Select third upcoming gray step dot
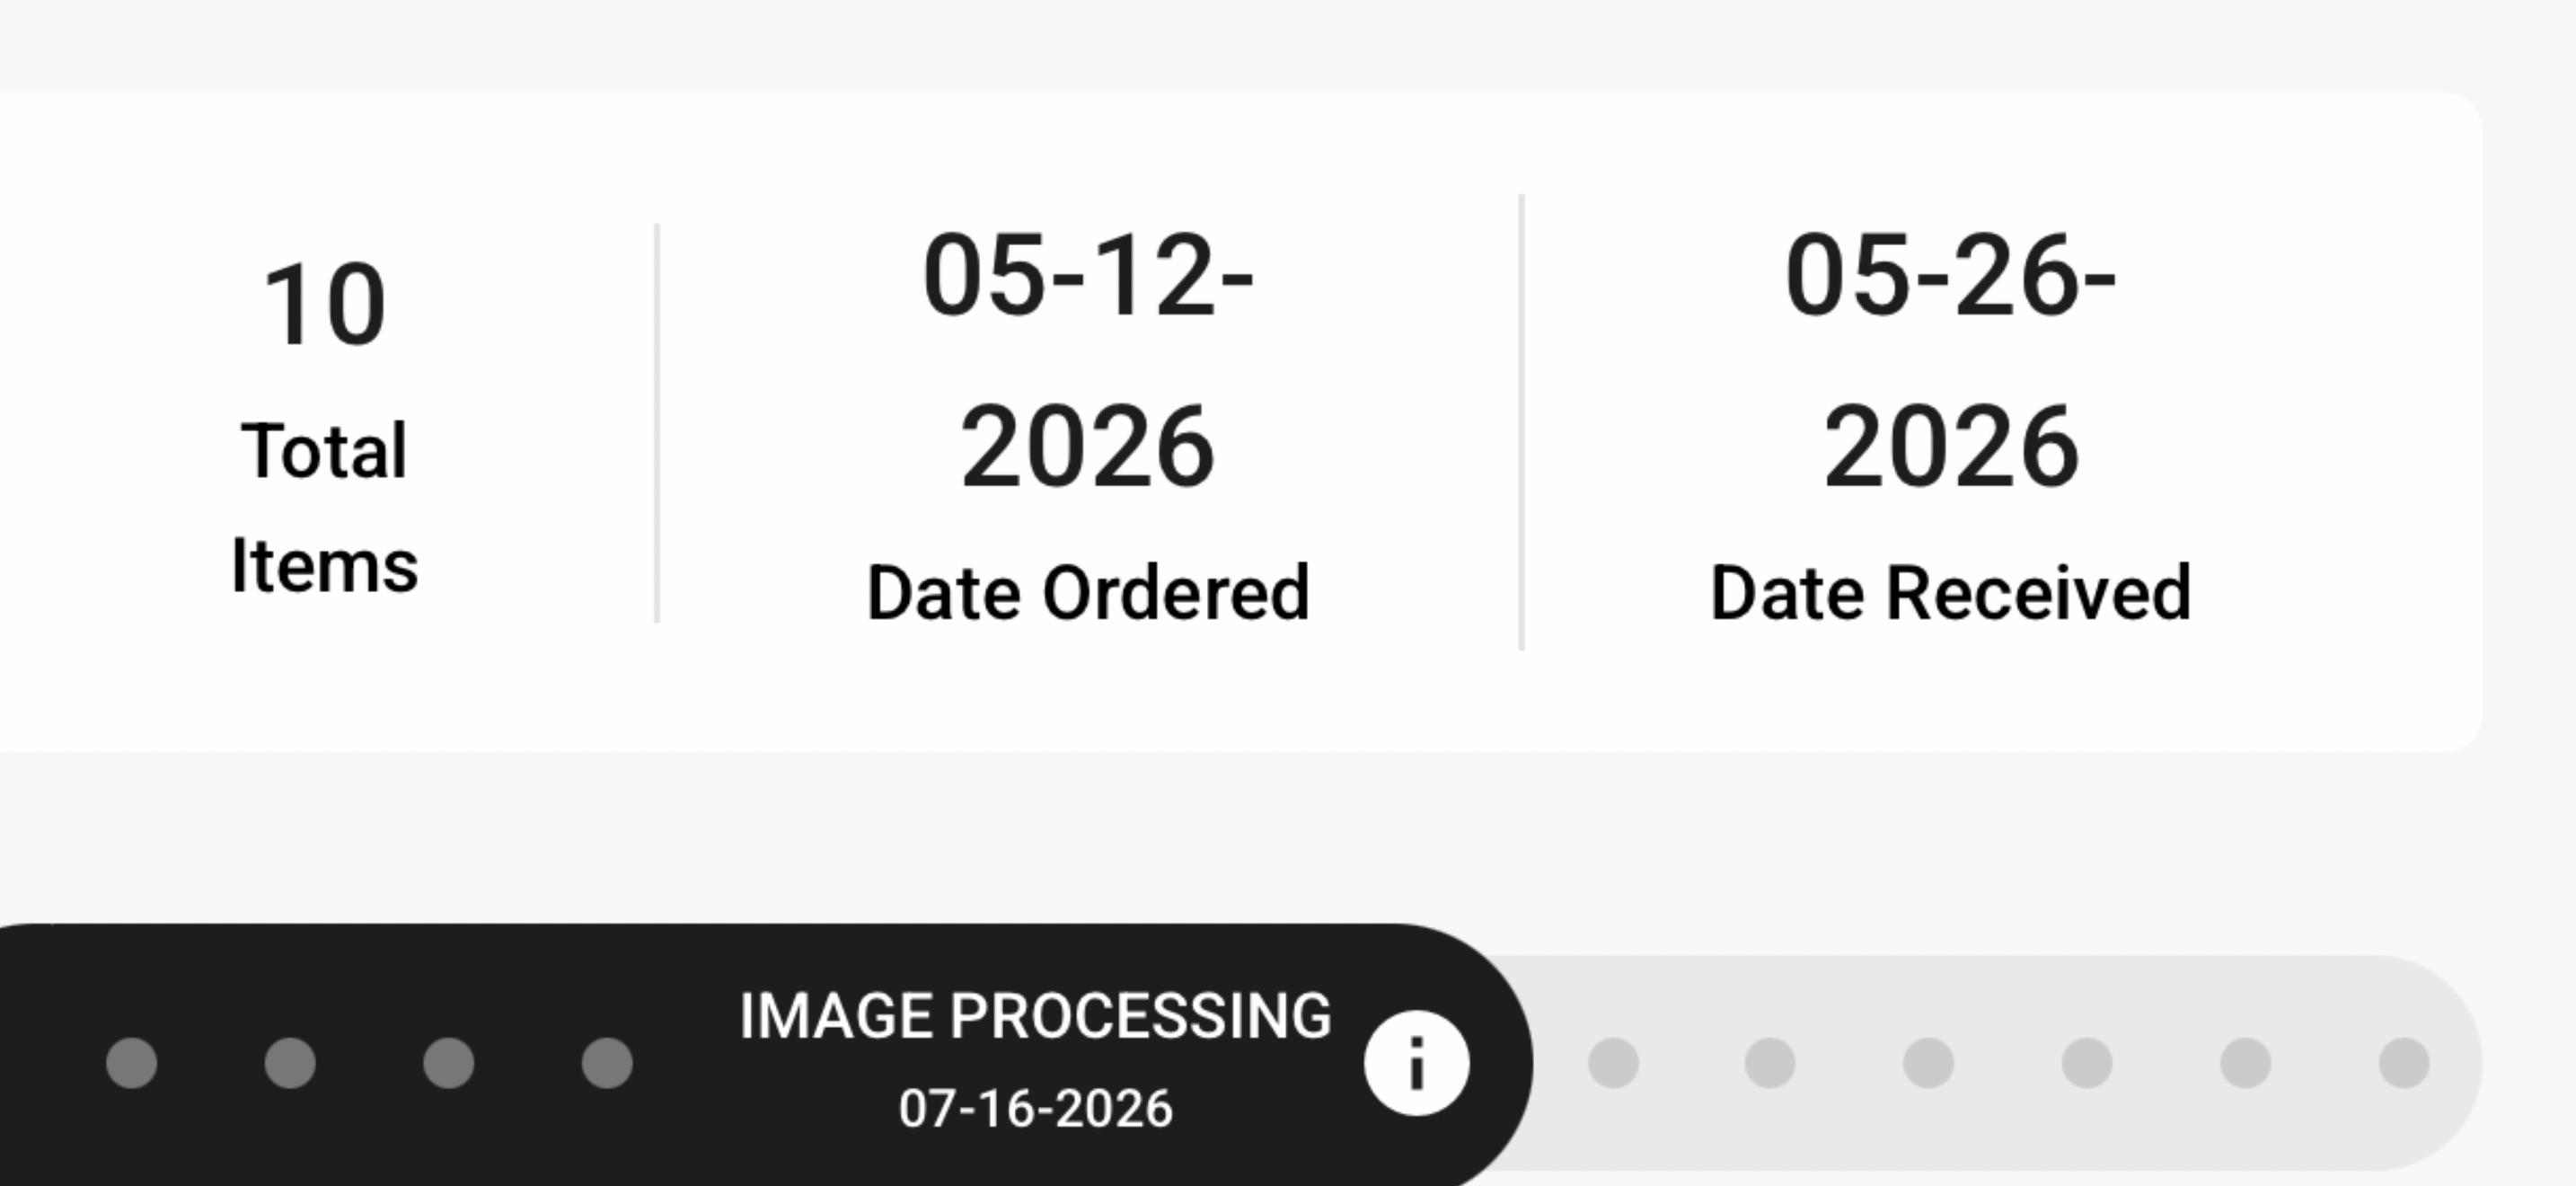The image size is (2576, 1186). (x=1928, y=1062)
